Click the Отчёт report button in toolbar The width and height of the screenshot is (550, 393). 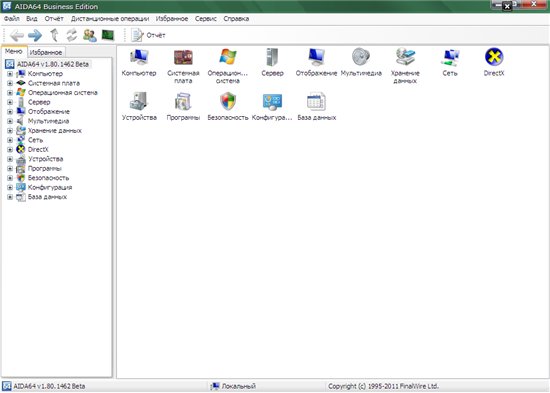coord(148,35)
